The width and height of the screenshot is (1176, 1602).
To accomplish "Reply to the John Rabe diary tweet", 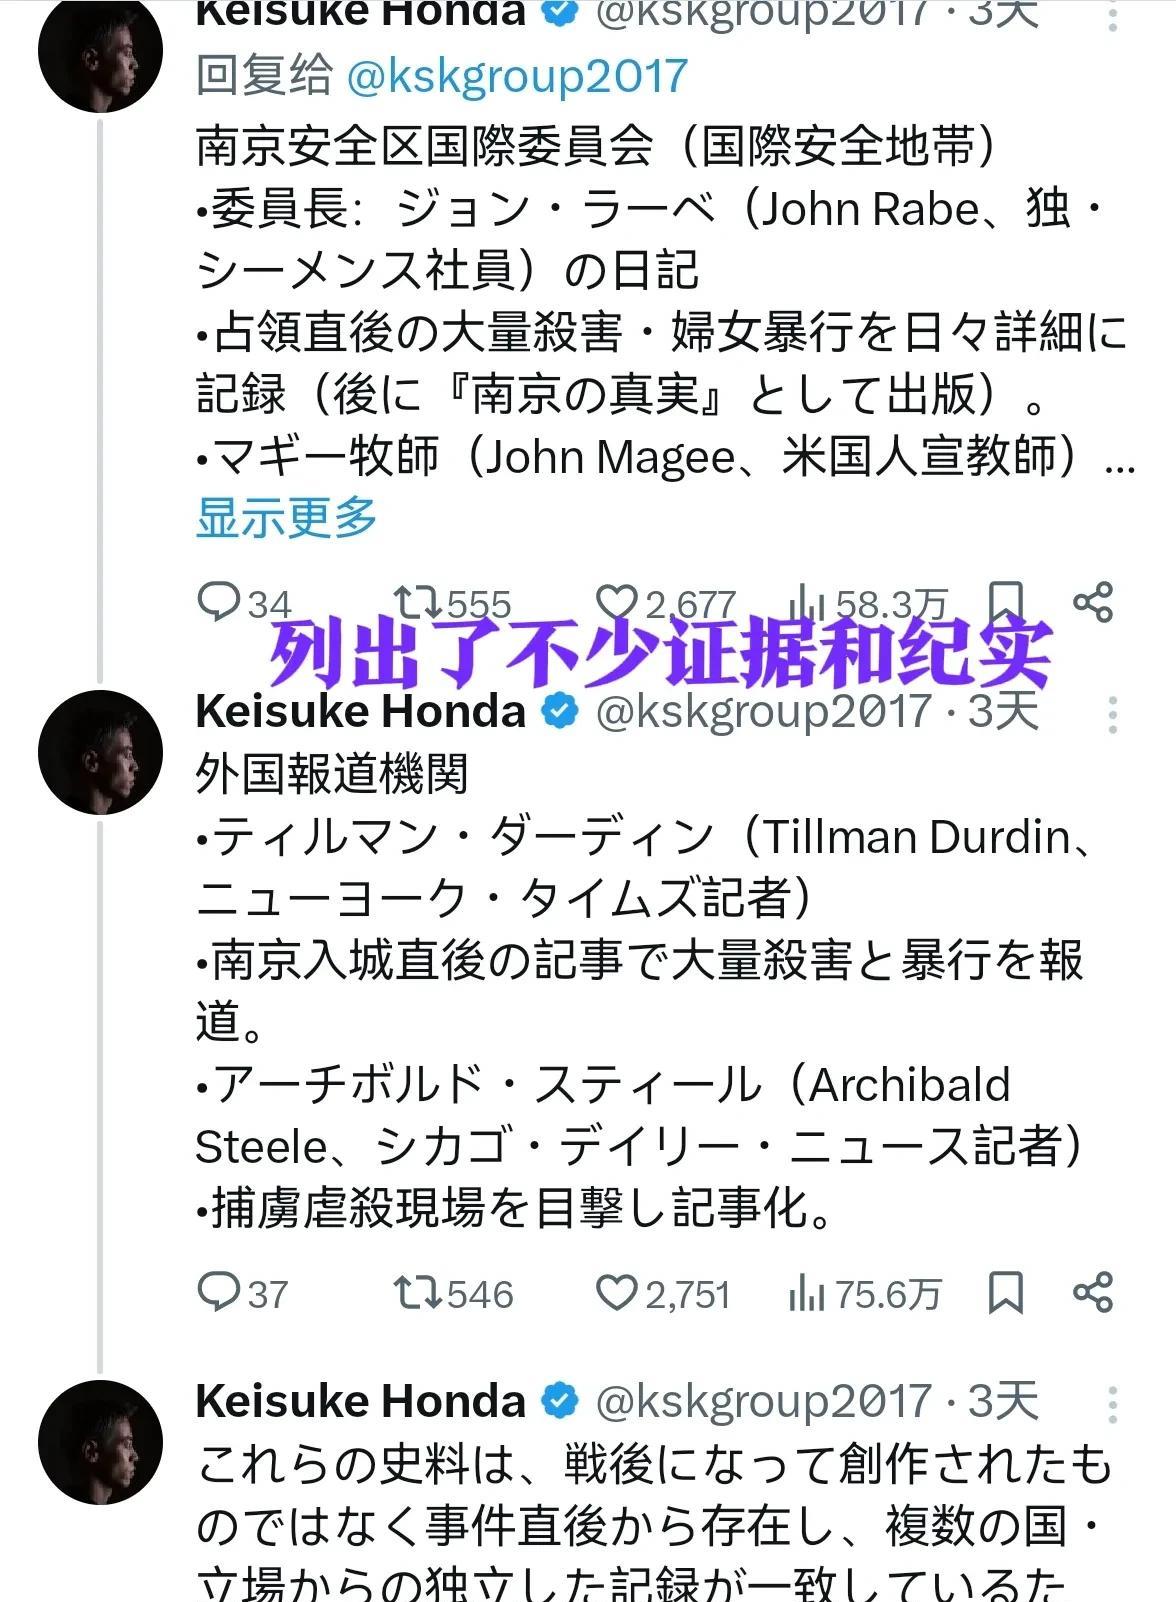I will tap(218, 602).
